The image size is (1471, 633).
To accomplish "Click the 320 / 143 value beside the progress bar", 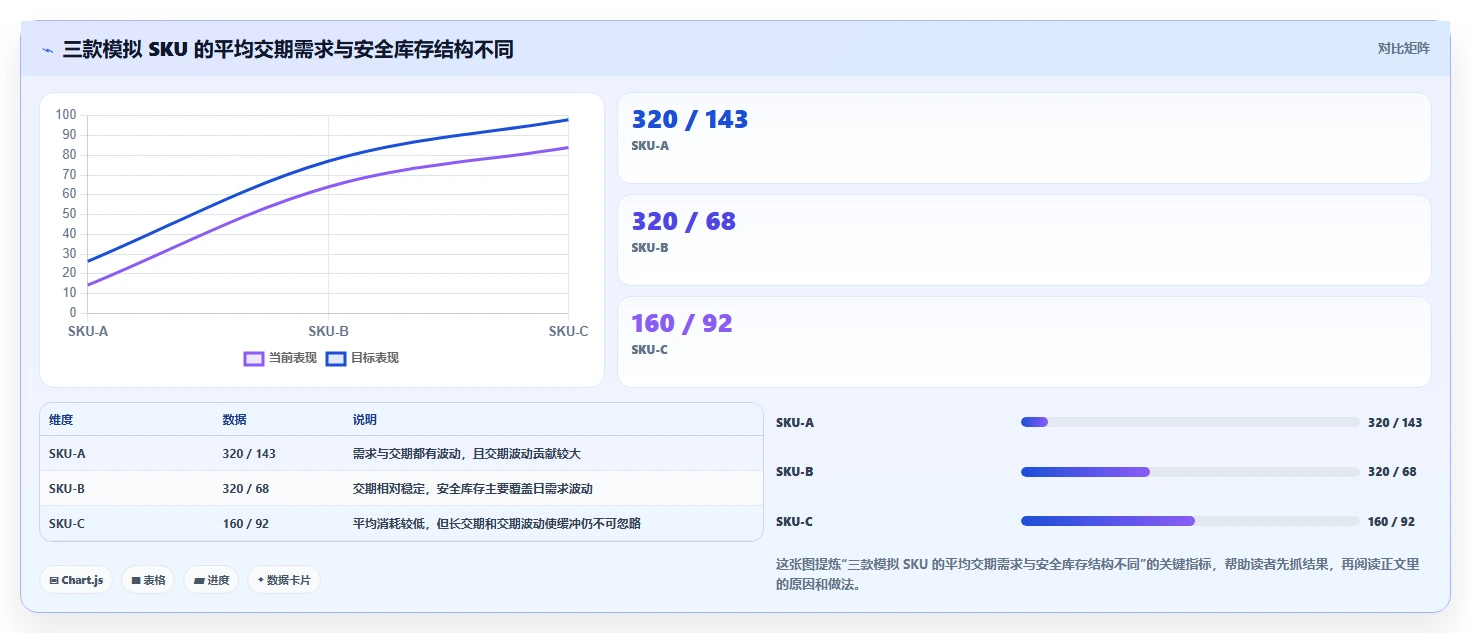I will 1395,422.
